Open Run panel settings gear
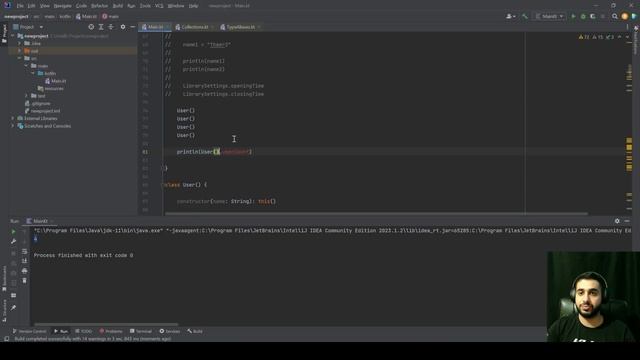 pyautogui.click(x=617, y=221)
